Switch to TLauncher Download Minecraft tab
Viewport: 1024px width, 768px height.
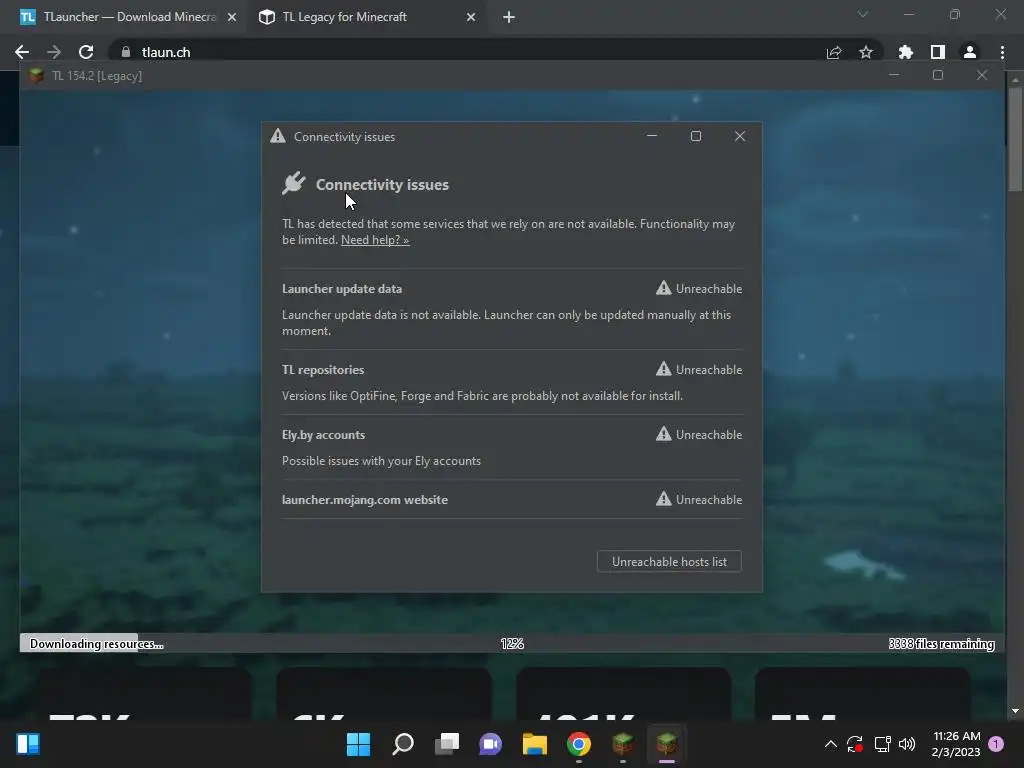point(123,17)
